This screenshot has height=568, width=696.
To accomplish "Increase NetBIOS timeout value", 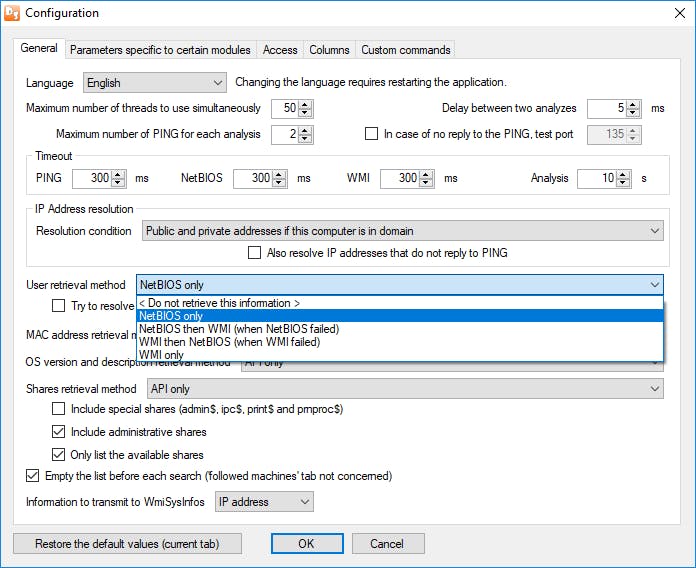I will pos(279,174).
